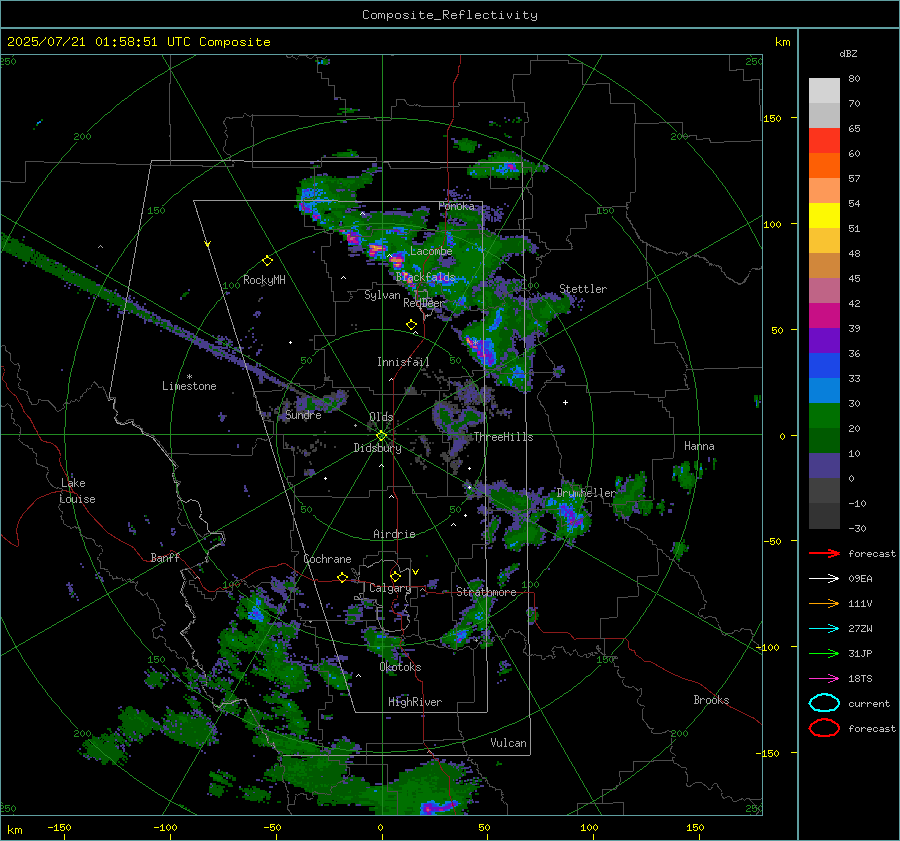The image size is (900, 841).
Task: Click the Drumheller city label
Action: 585,493
